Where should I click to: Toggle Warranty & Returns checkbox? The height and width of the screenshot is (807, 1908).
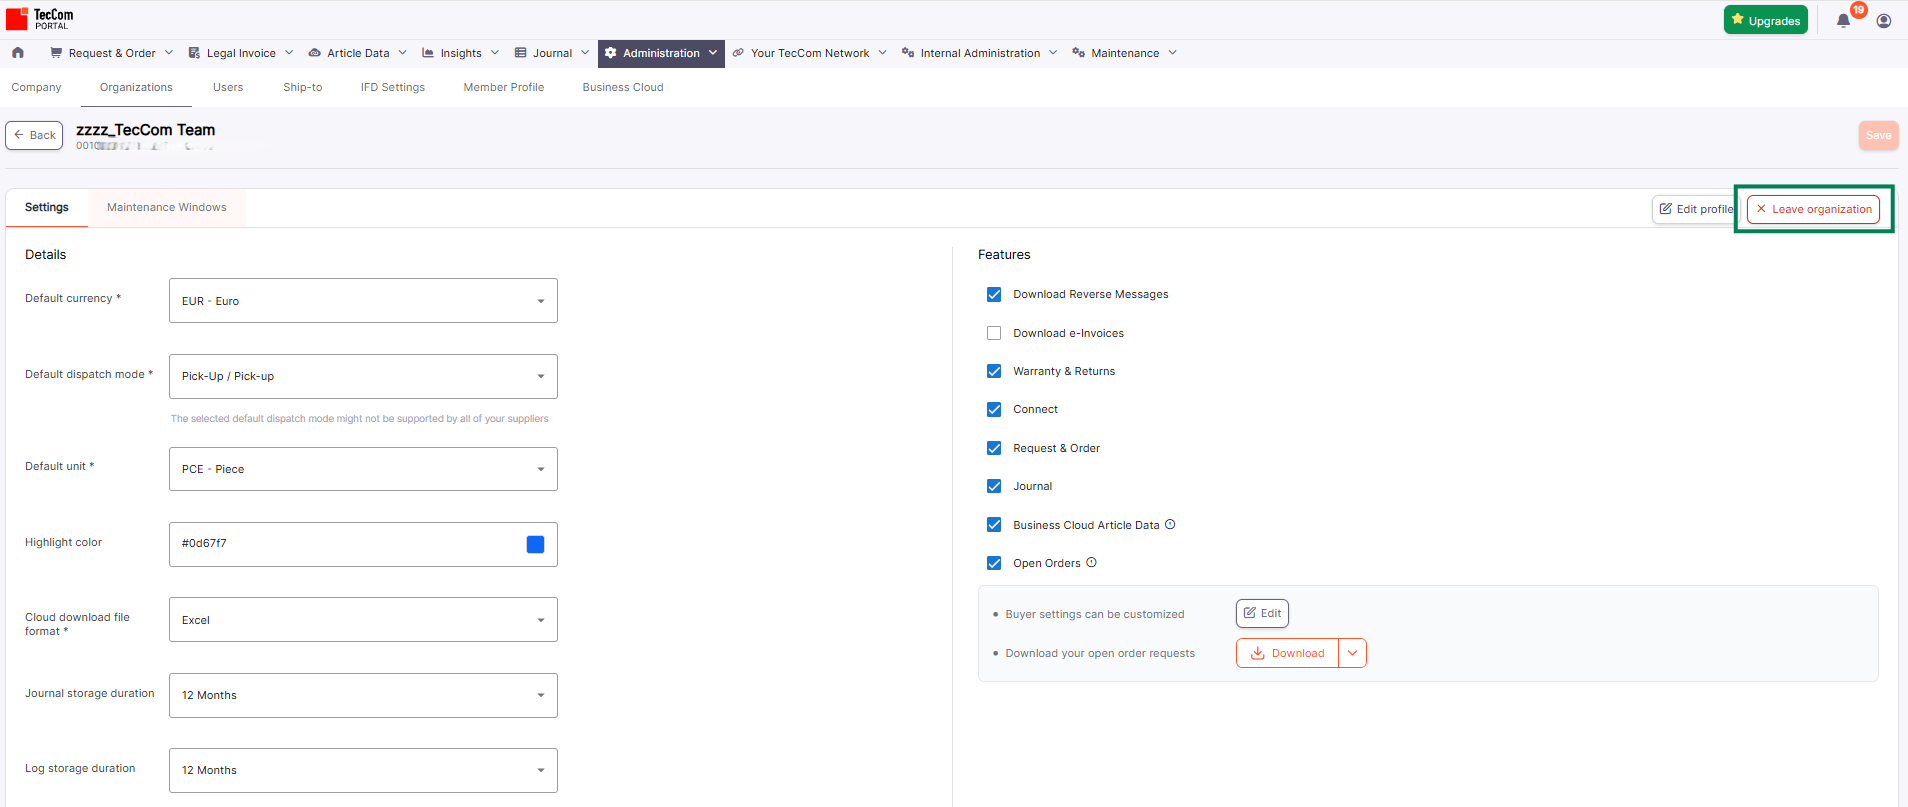click(994, 371)
